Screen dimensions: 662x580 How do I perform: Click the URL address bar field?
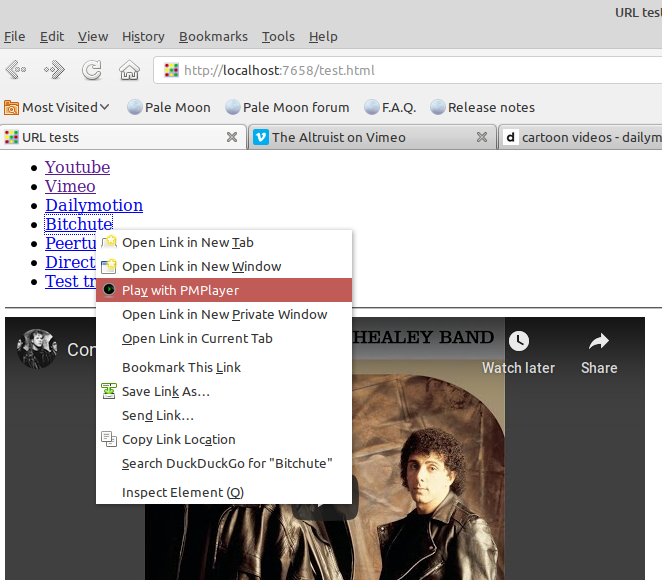click(x=407, y=70)
